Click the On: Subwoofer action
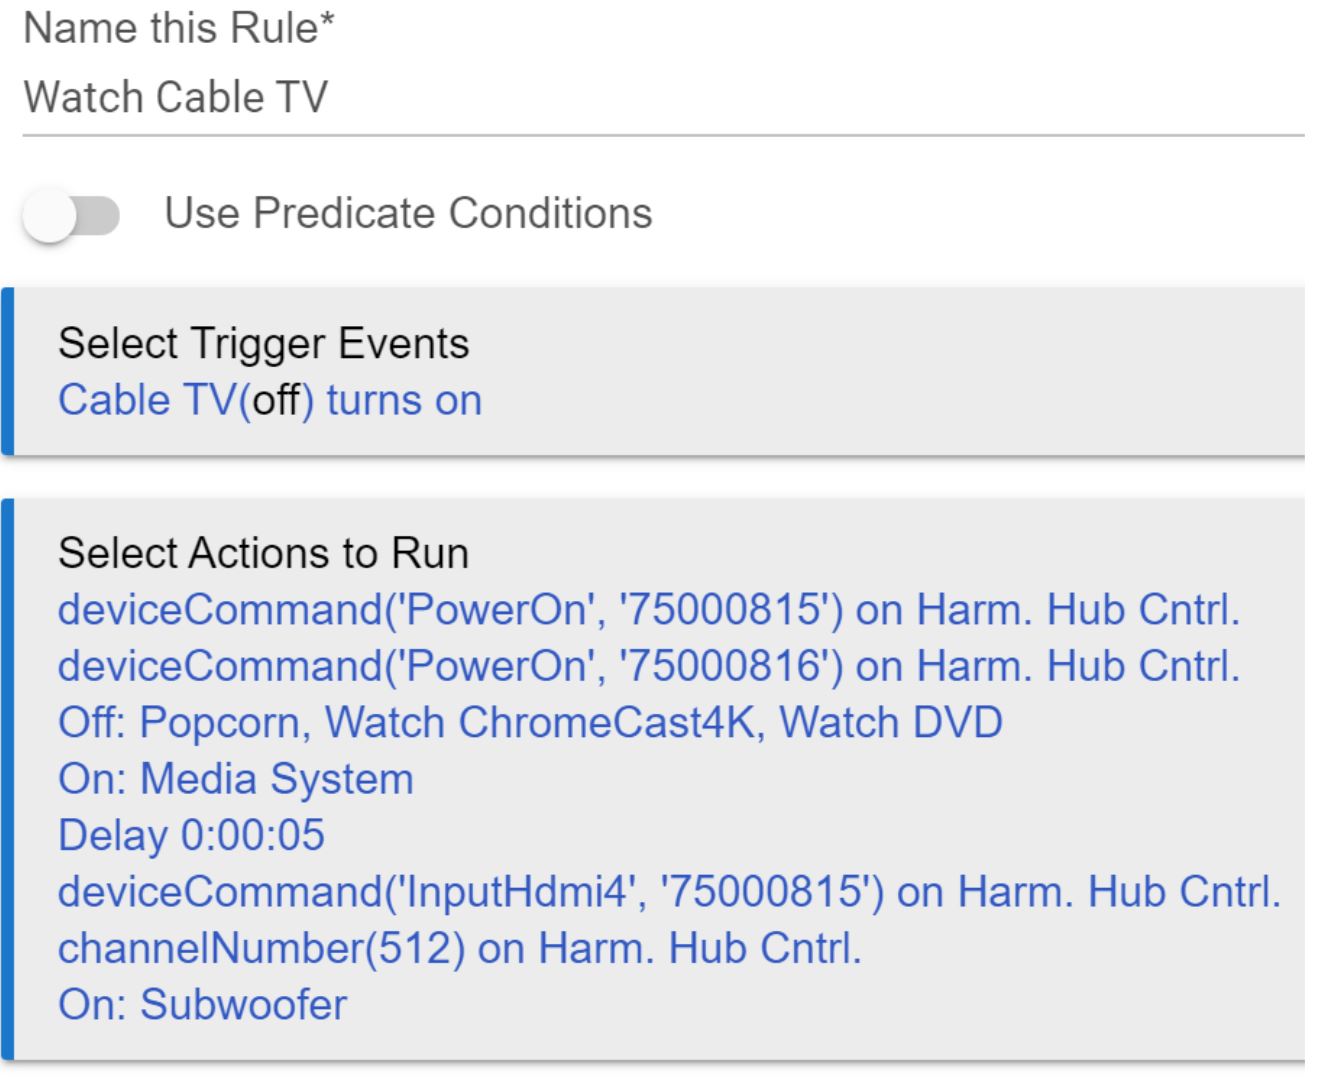This screenshot has height=1082, width=1323. coord(202,1004)
